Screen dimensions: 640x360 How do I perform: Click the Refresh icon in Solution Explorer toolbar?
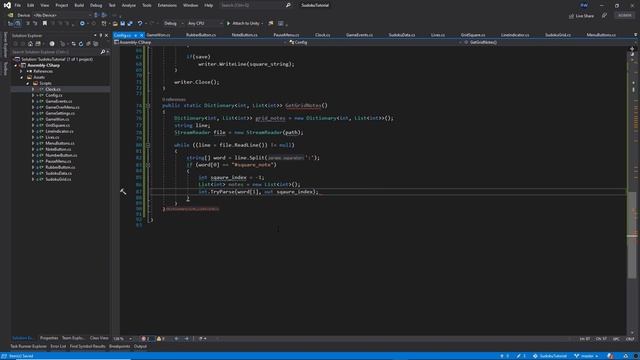pos(81,44)
